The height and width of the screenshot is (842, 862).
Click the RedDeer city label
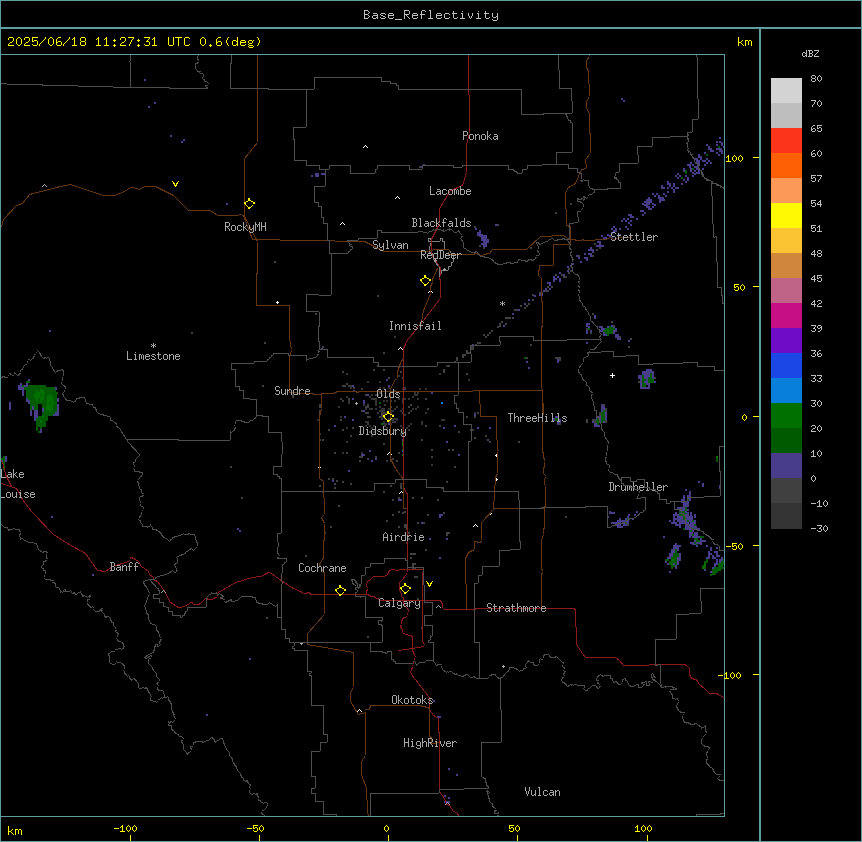pos(440,255)
